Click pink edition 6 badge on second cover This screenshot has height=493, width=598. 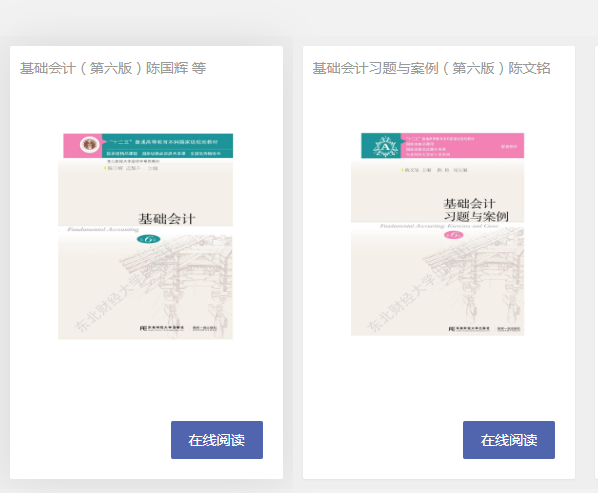tap(453, 235)
